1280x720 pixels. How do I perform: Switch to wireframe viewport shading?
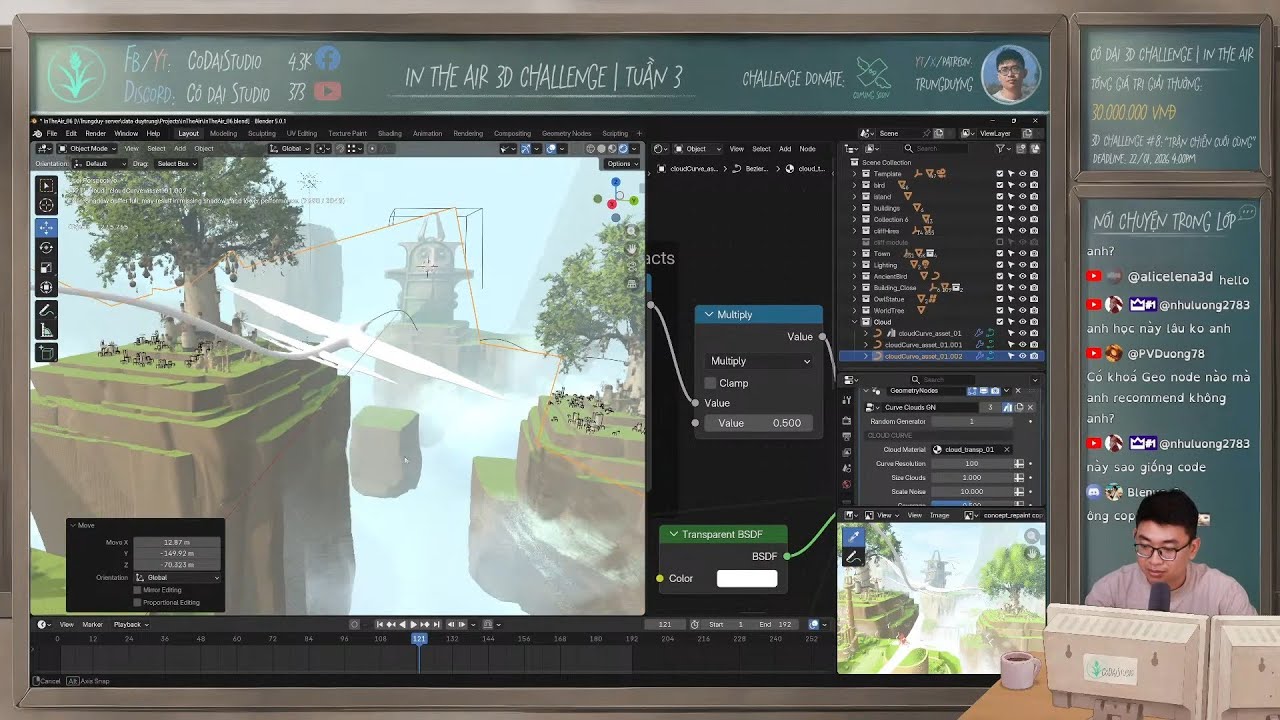click(590, 148)
